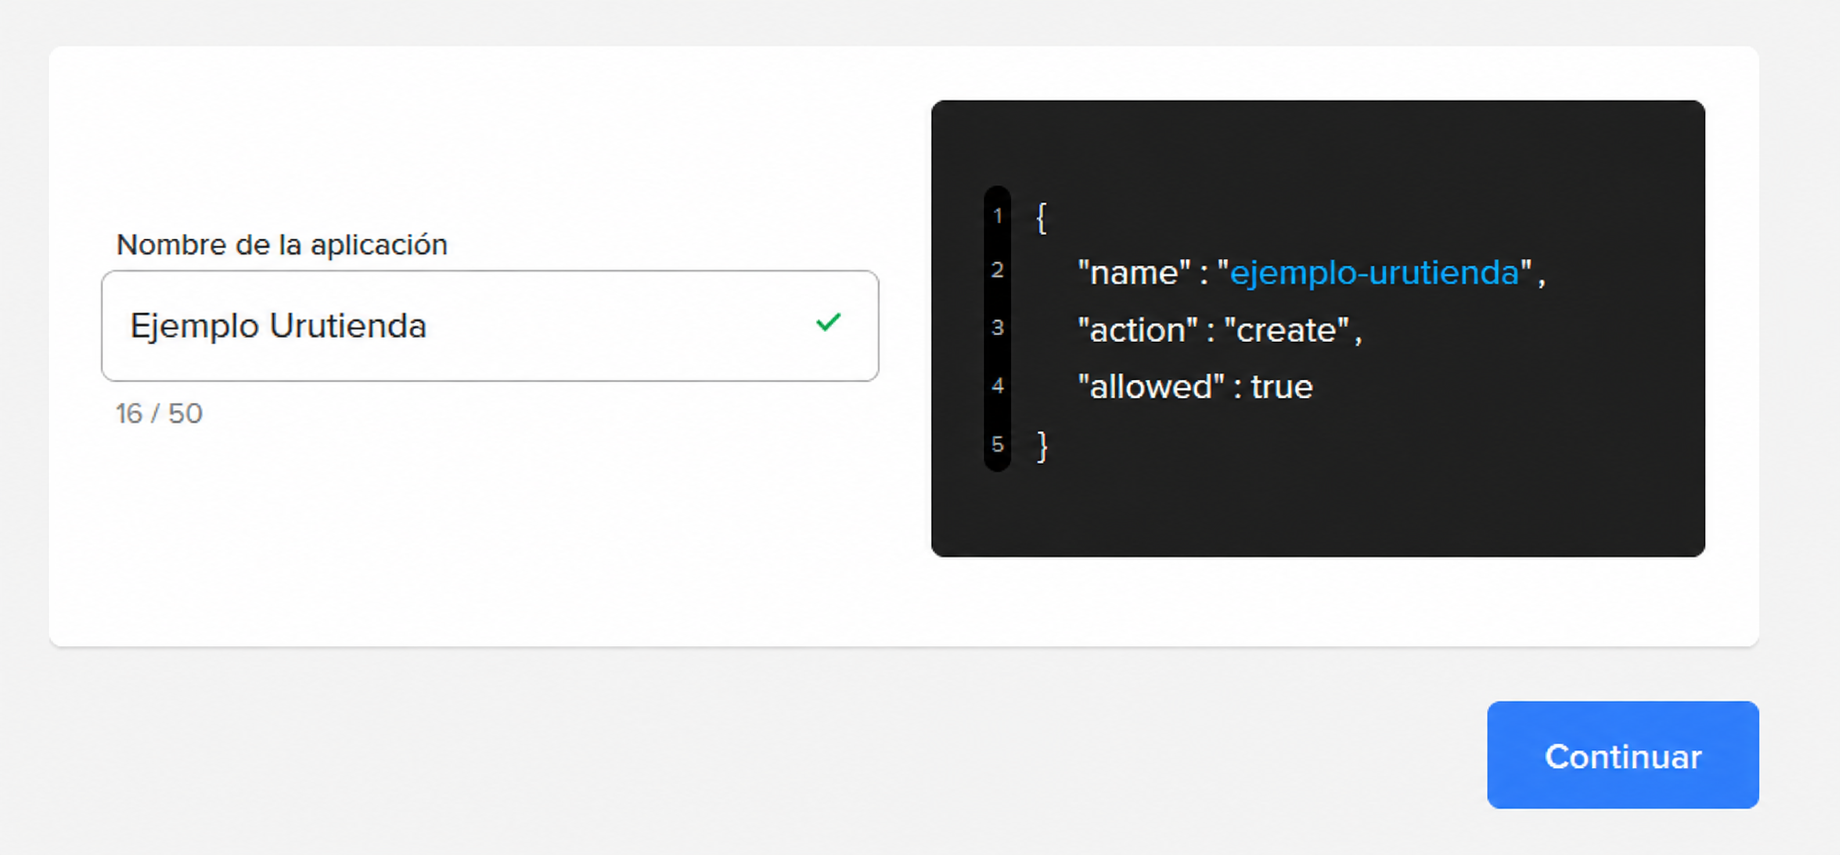This screenshot has width=1840, height=855.
Task: Click the Continuar button
Action: coord(1622,755)
